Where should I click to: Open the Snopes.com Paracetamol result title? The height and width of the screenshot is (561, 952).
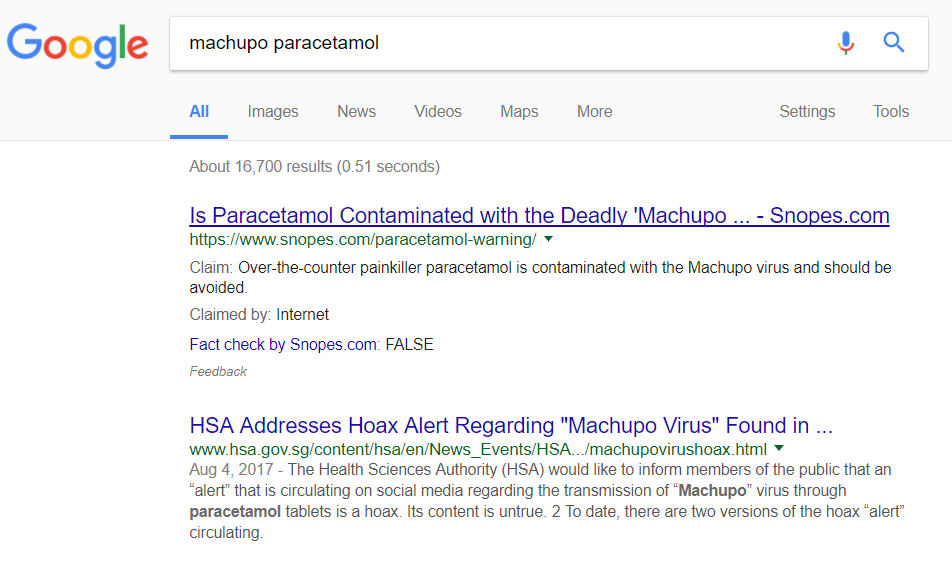pos(539,216)
